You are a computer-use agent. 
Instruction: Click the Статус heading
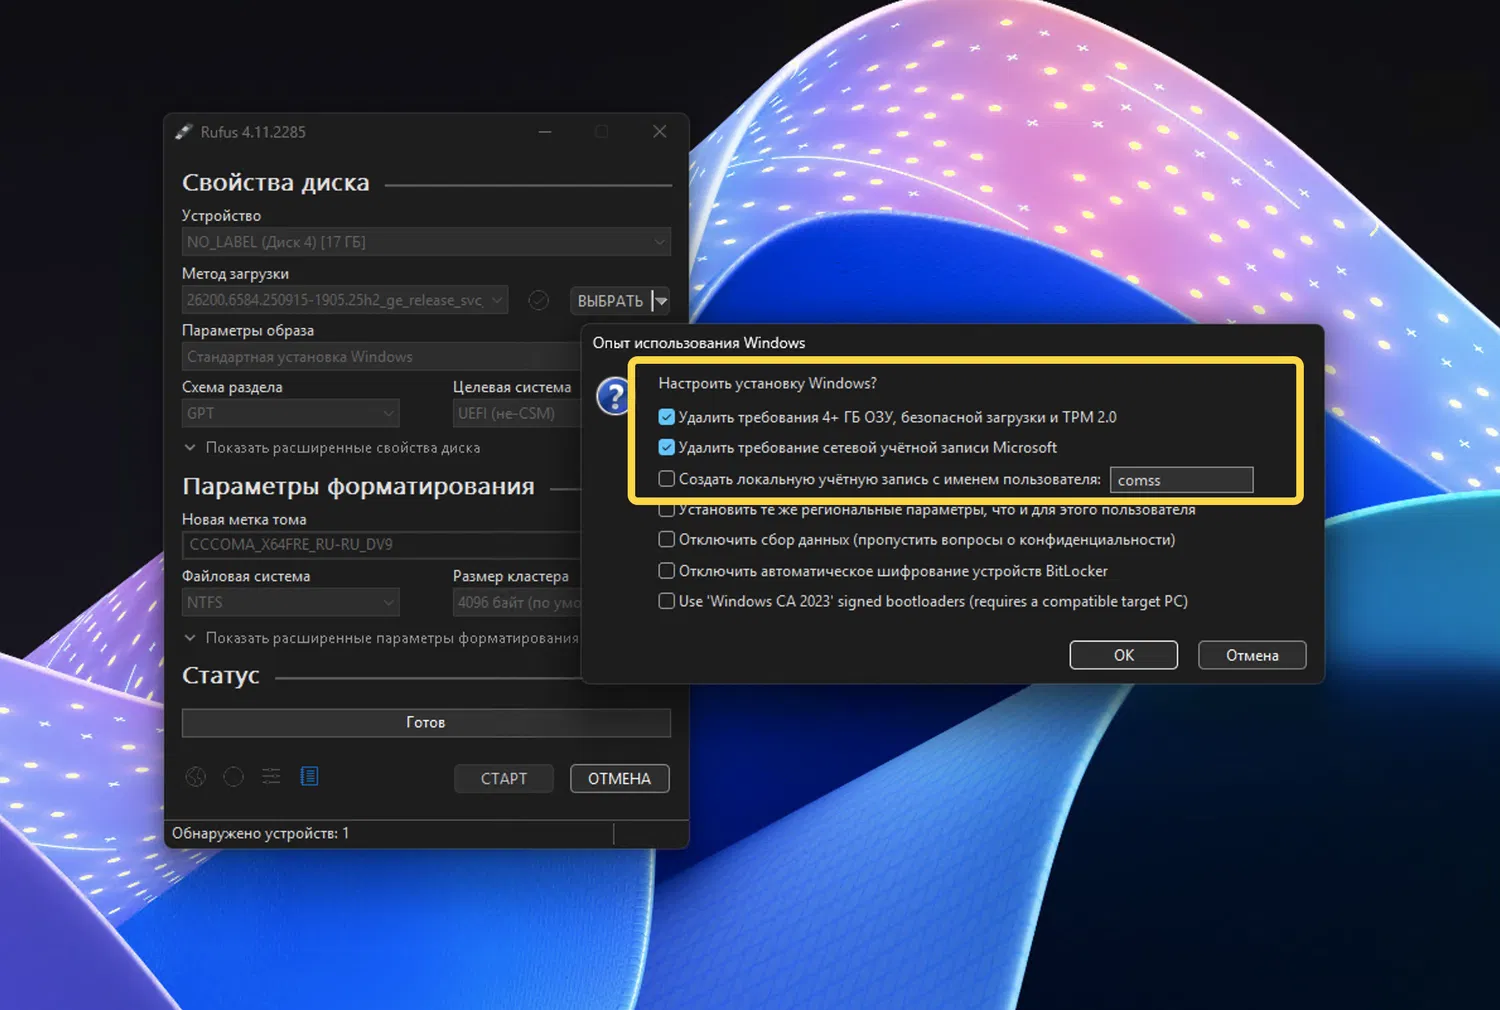(x=221, y=676)
